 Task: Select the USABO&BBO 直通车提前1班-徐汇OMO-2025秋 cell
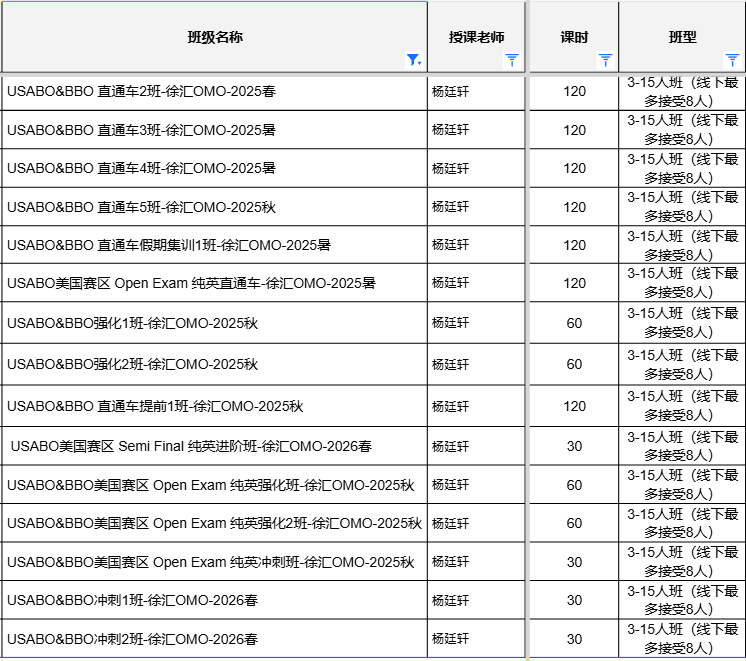155,406
